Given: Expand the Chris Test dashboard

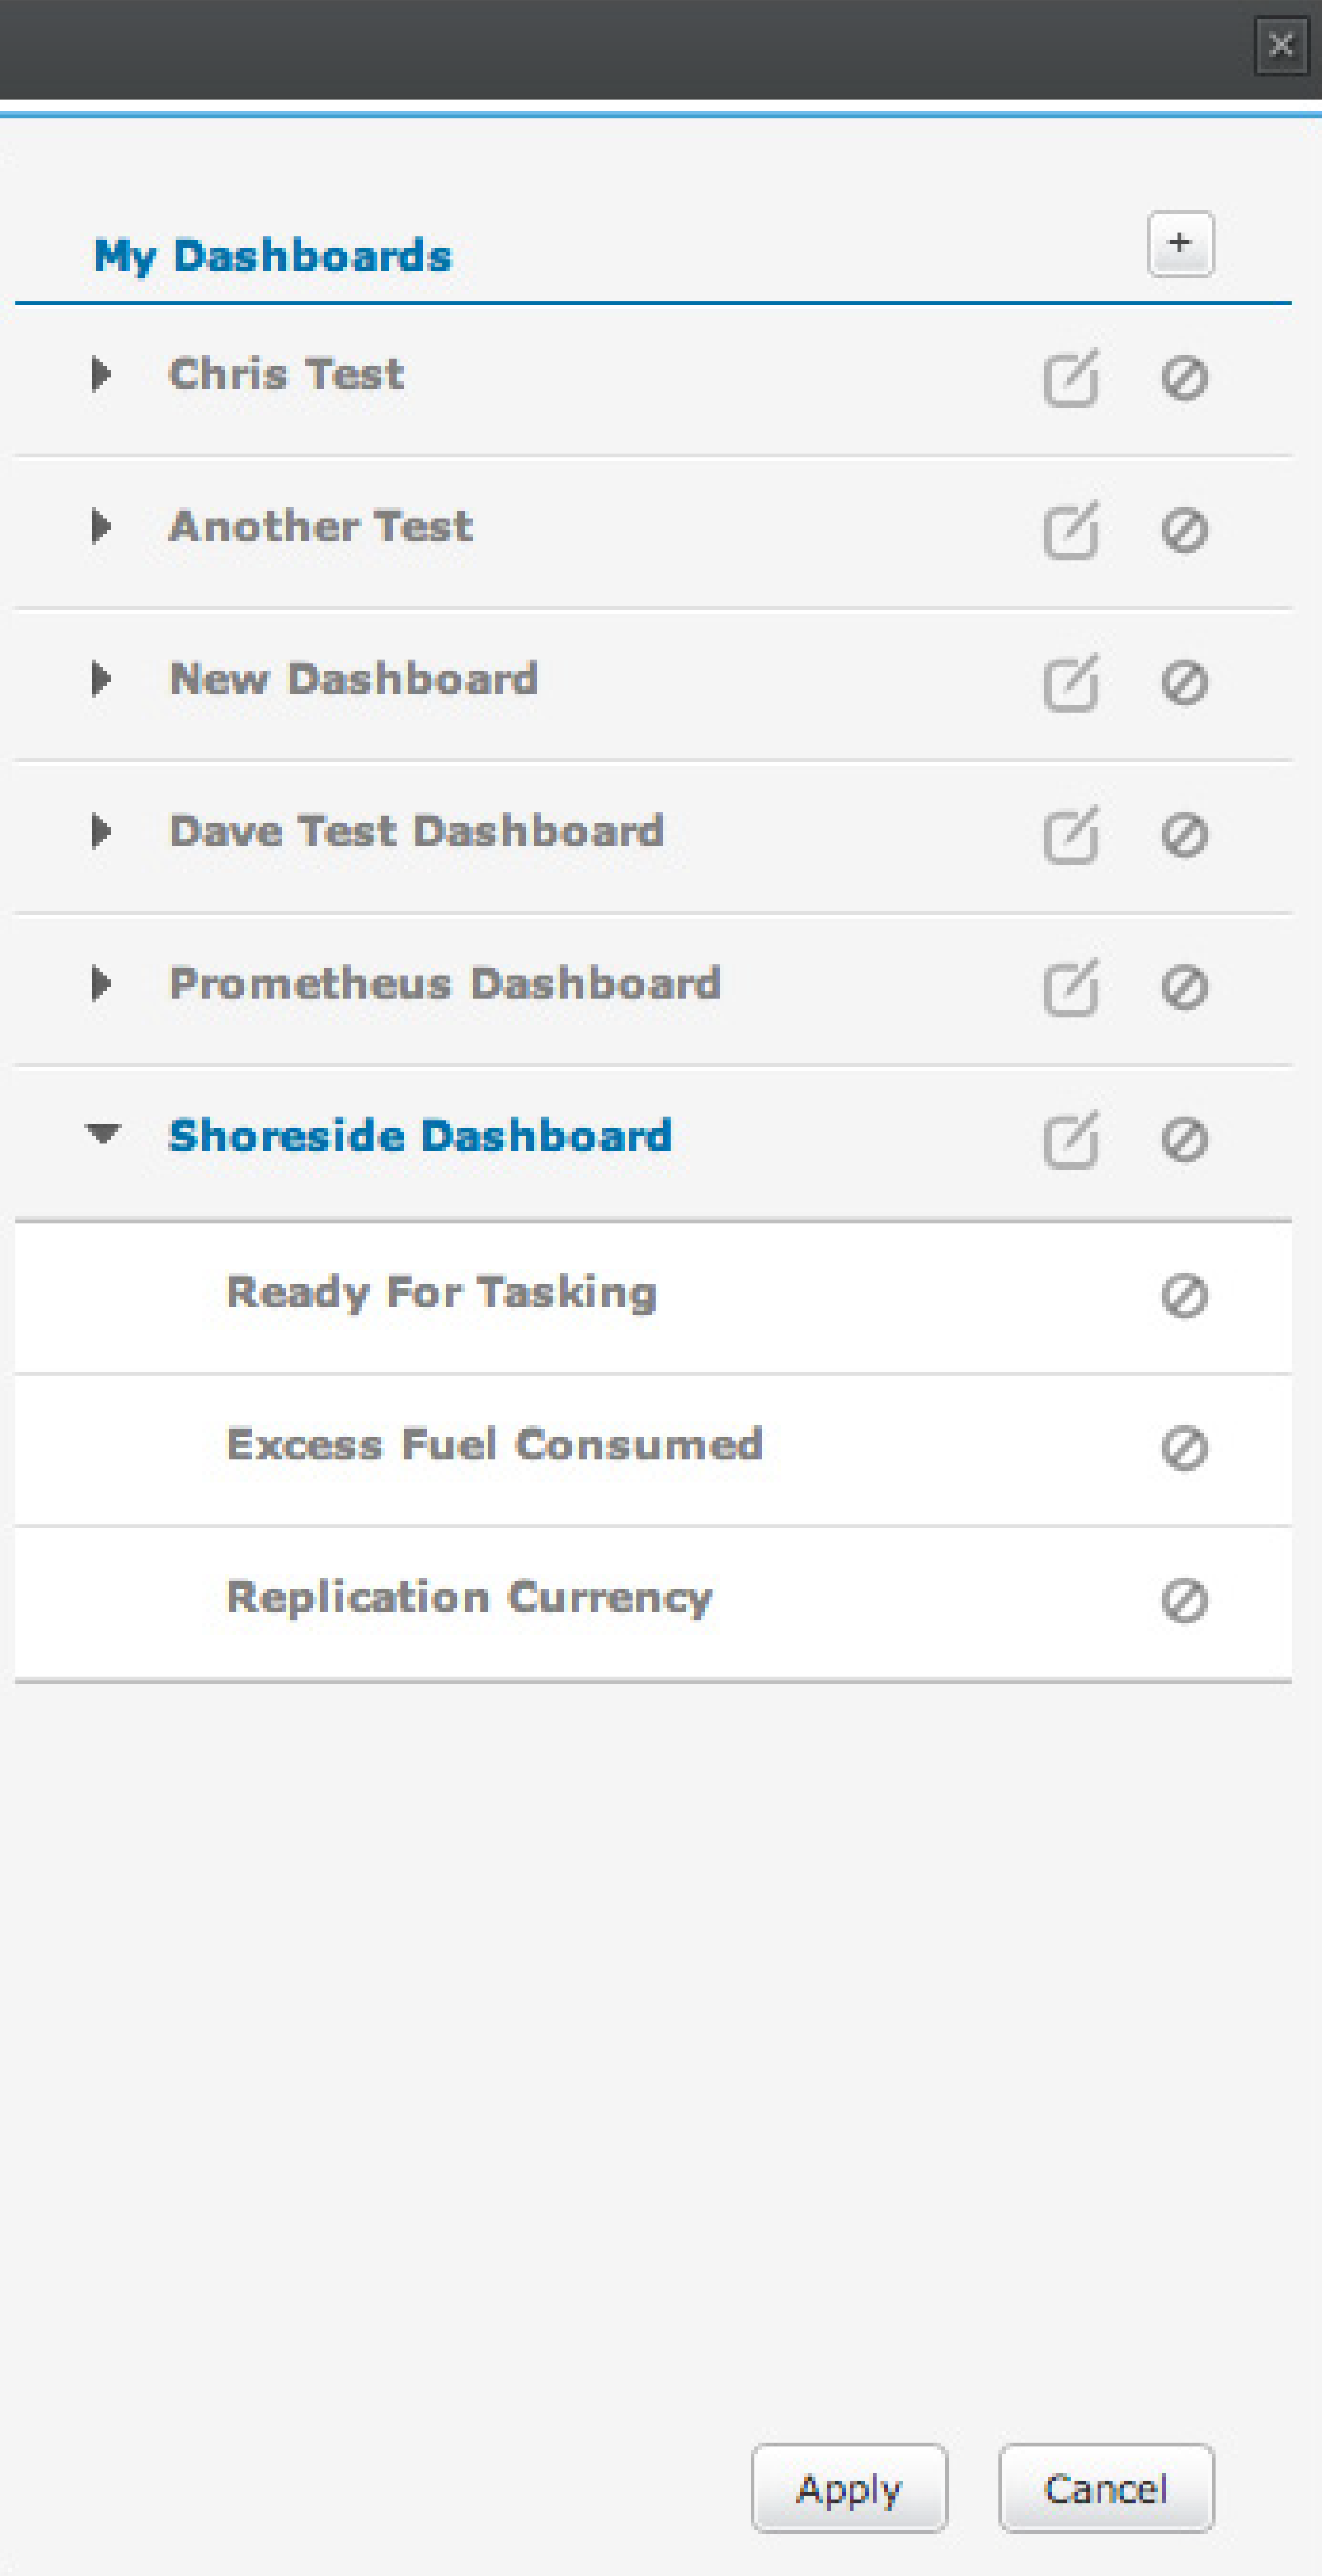Looking at the screenshot, I should (100, 374).
